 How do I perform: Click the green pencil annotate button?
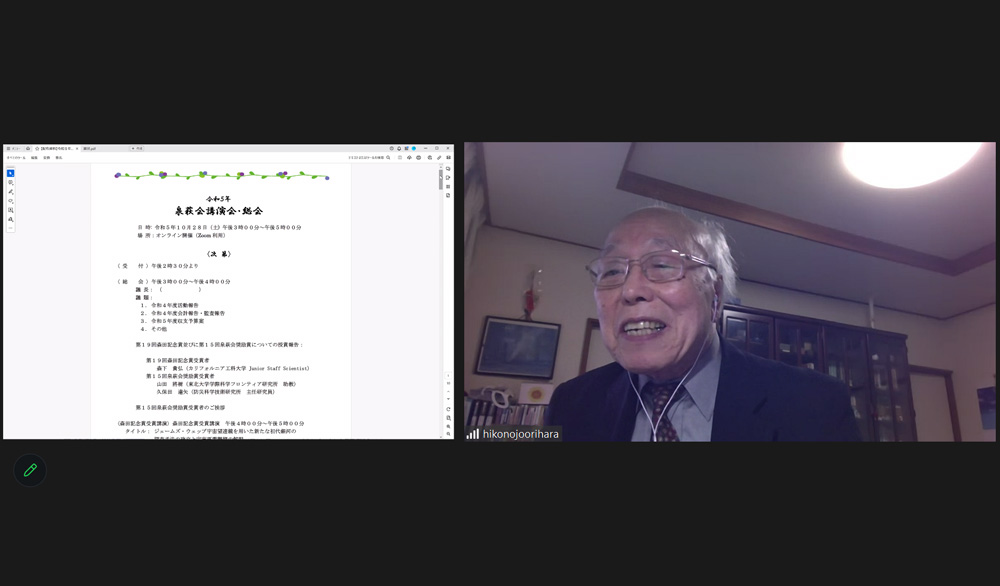(30, 471)
